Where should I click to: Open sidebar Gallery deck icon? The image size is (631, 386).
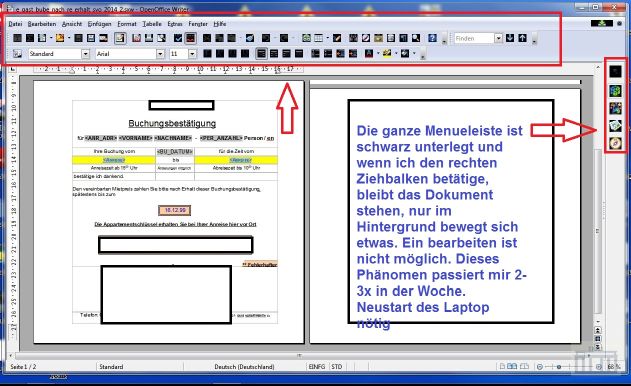click(x=615, y=126)
